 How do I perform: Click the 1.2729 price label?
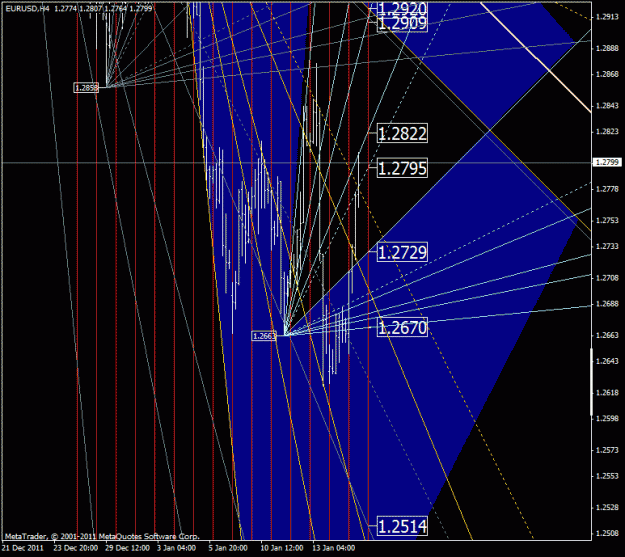click(402, 252)
